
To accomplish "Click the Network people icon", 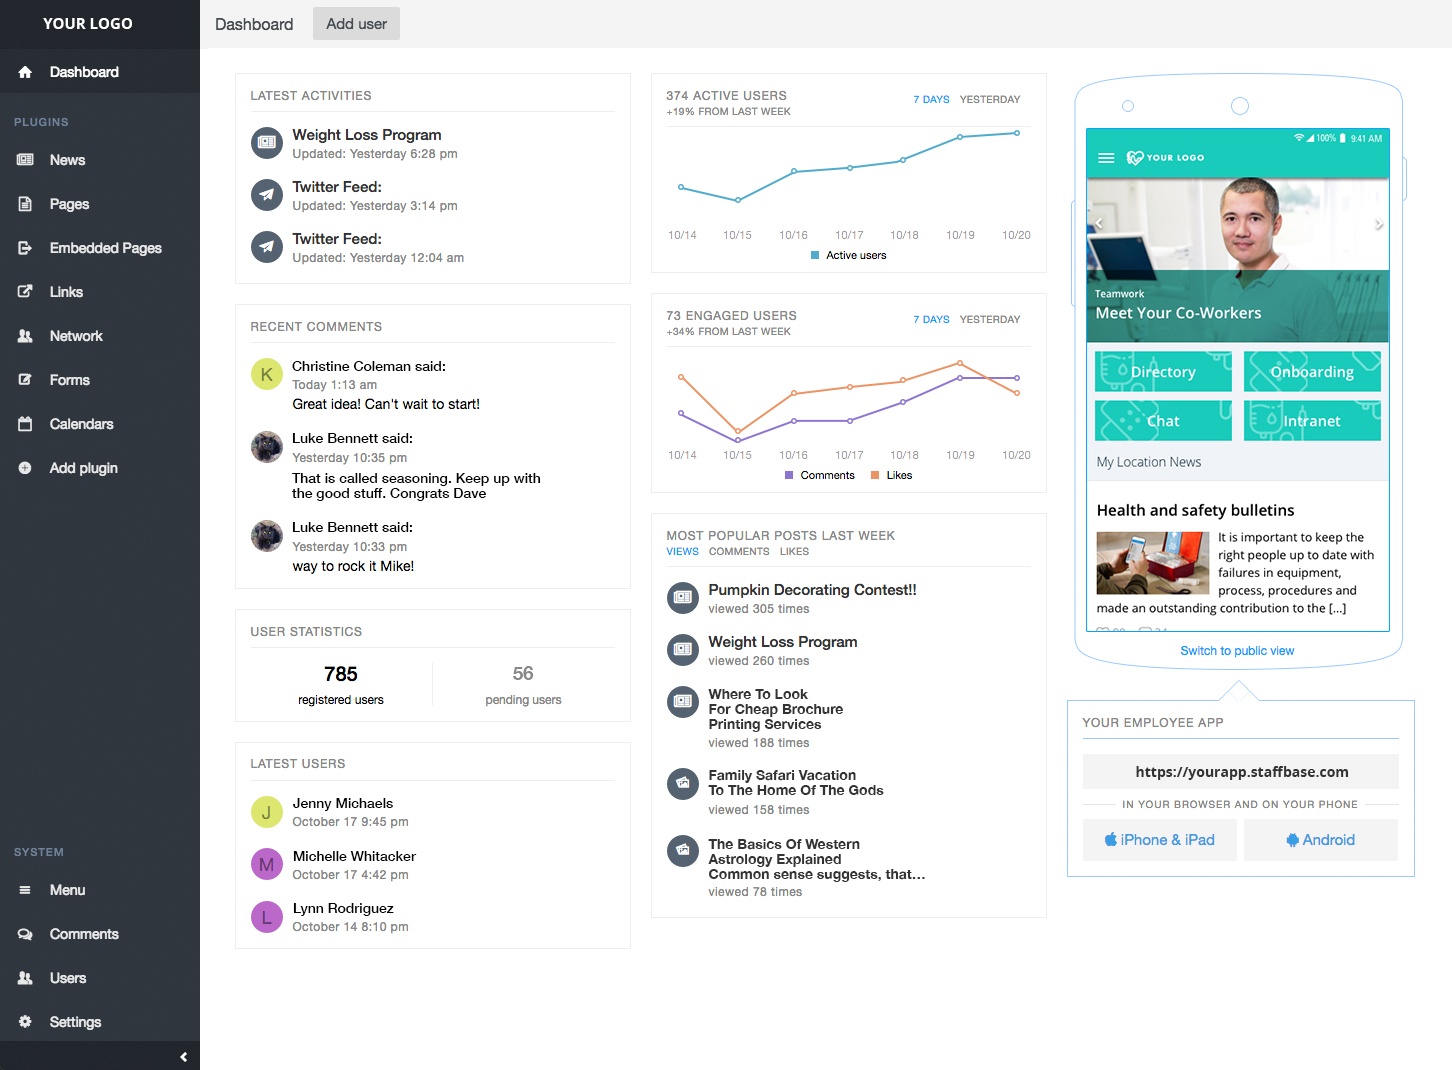I will click(x=25, y=336).
